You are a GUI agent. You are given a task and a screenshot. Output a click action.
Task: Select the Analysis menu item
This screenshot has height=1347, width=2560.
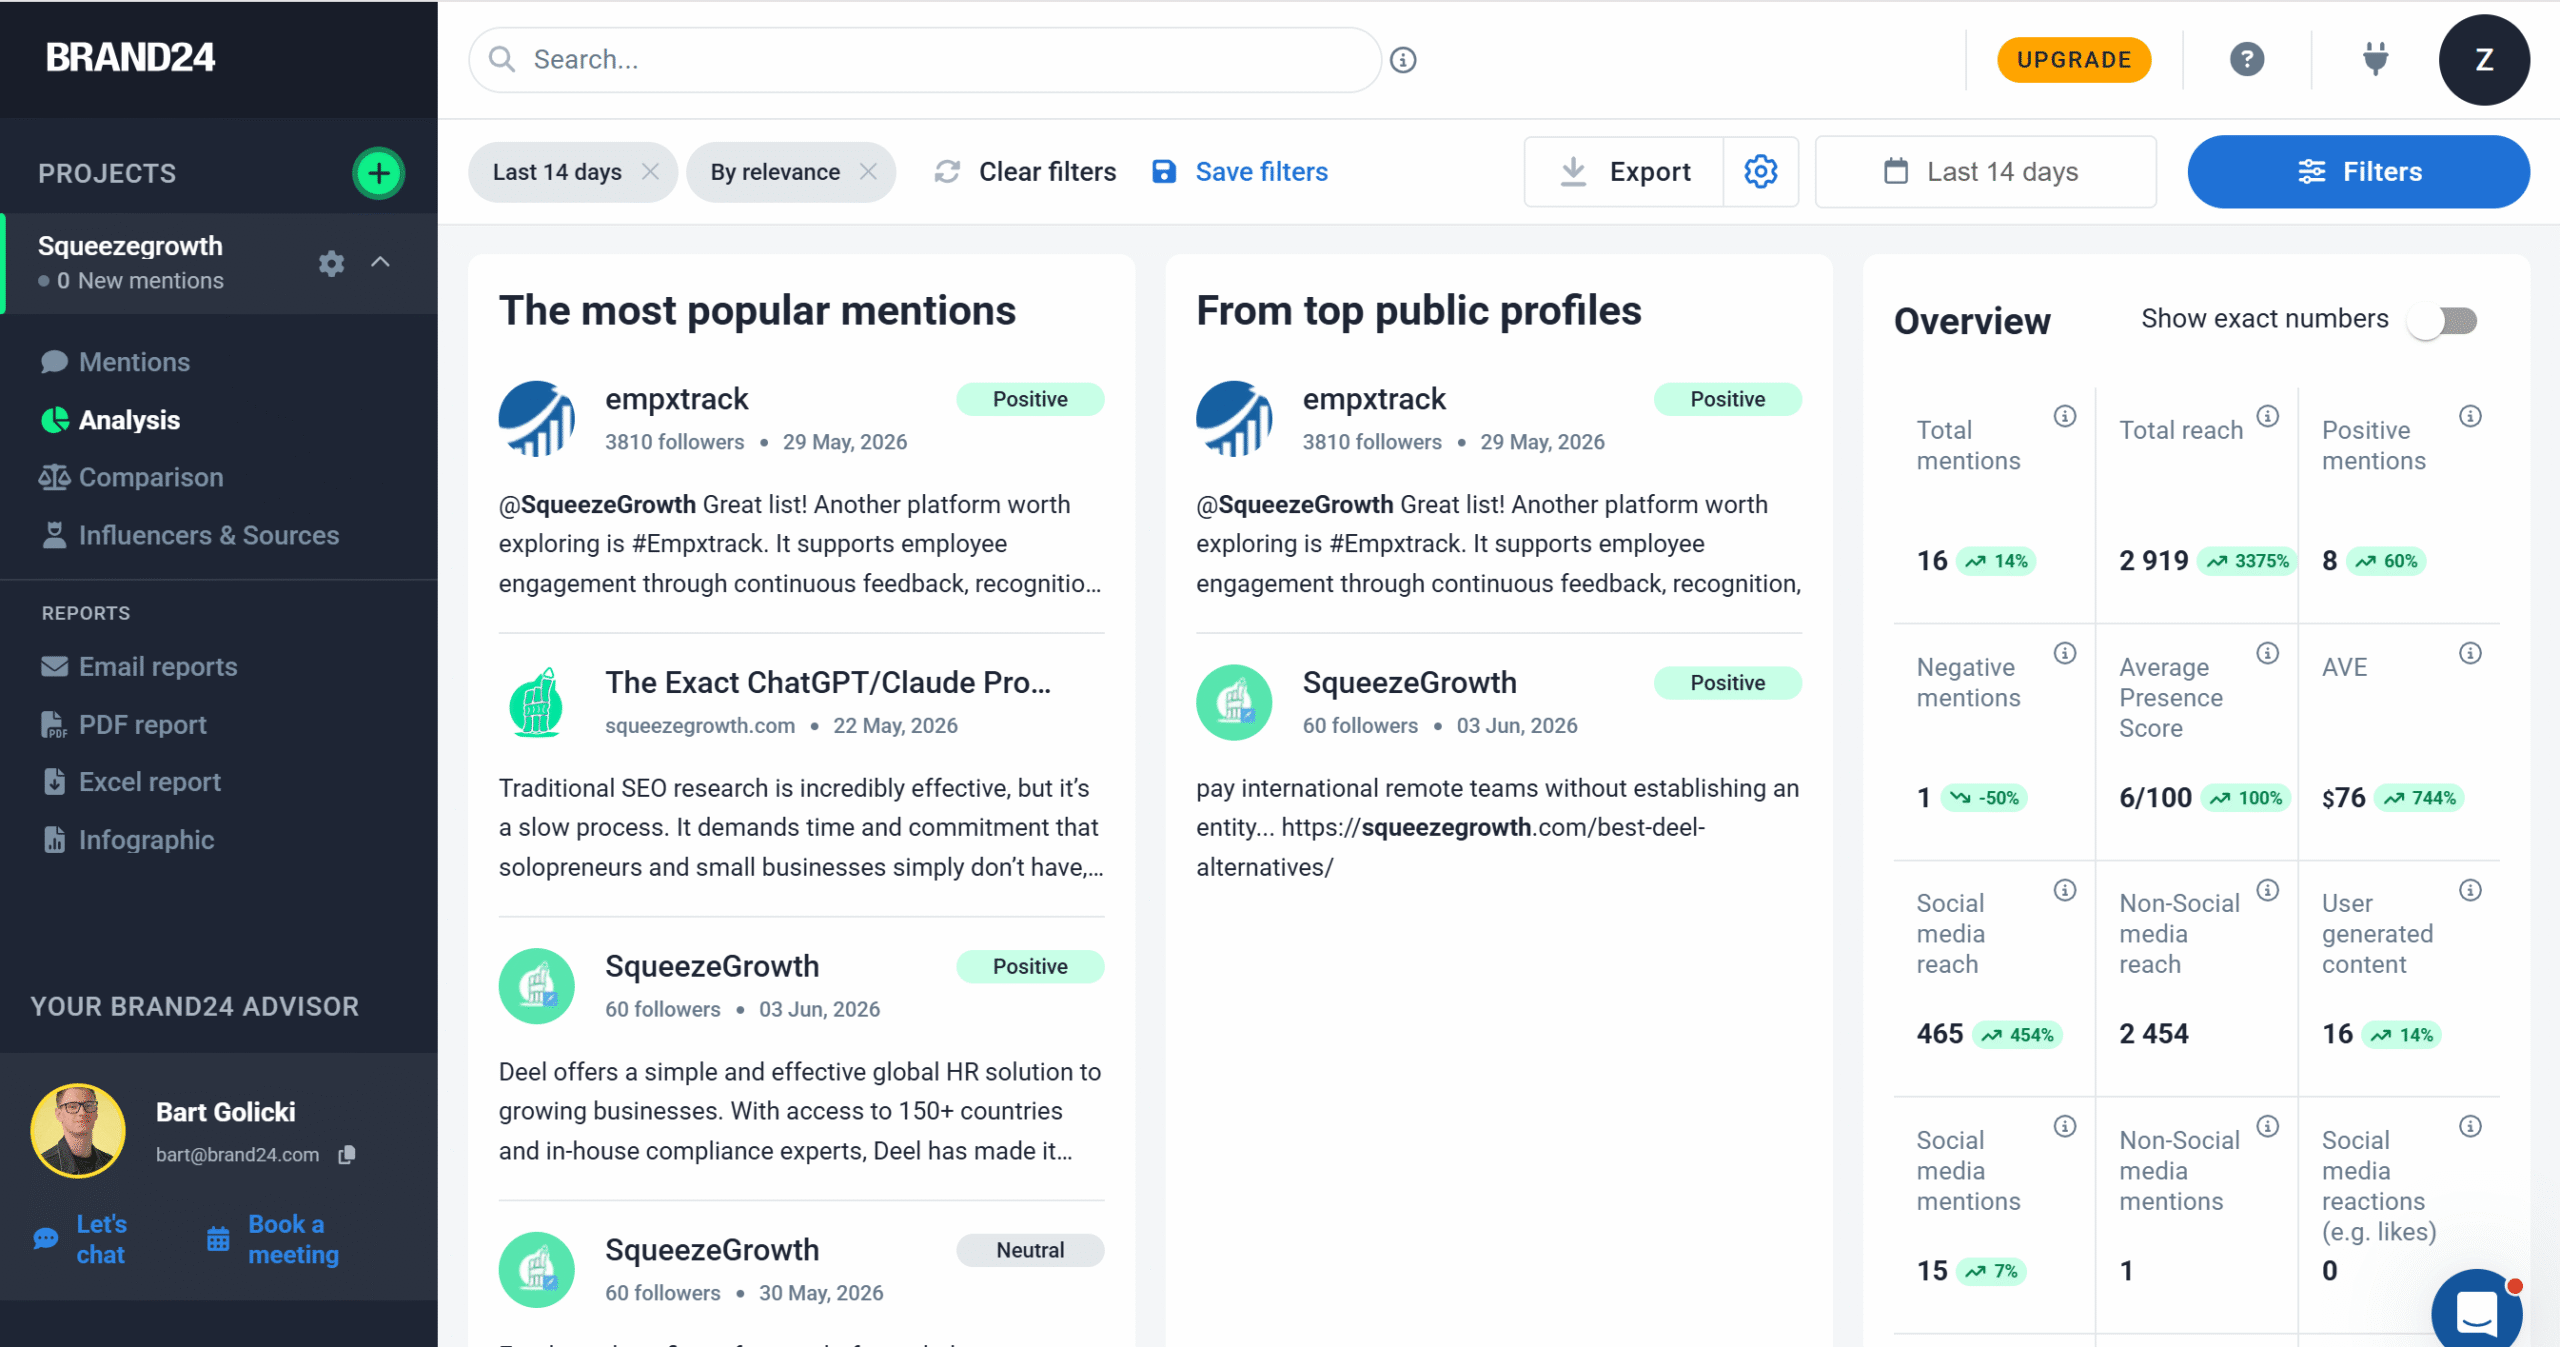pyautogui.click(x=111, y=420)
